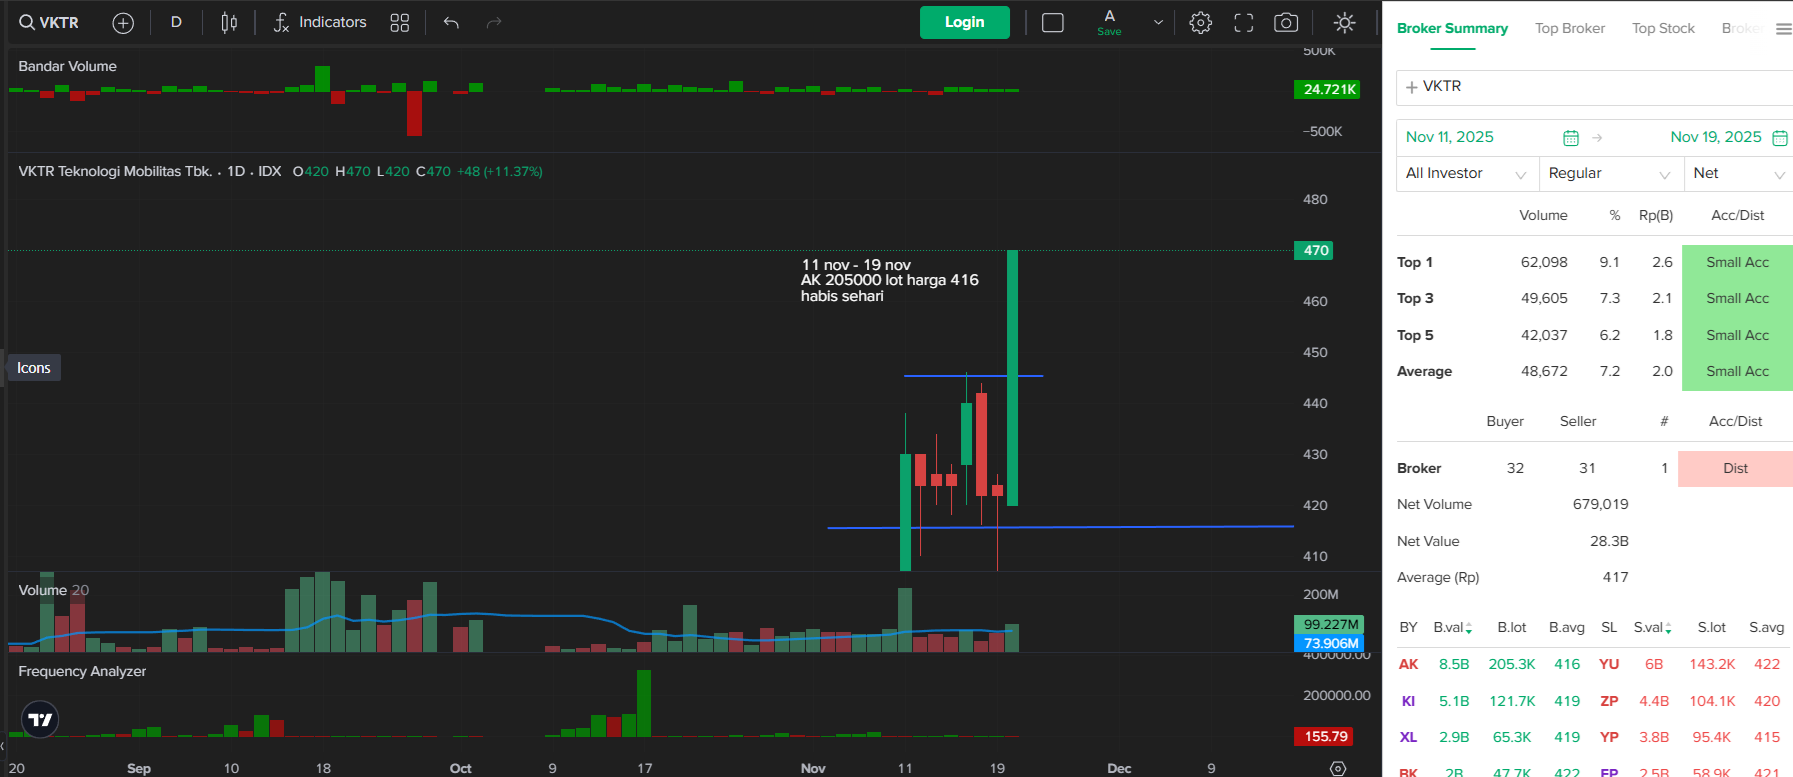1793x777 pixels.
Task: Open chart settings gear in top toolbar
Action: [x=1201, y=22]
